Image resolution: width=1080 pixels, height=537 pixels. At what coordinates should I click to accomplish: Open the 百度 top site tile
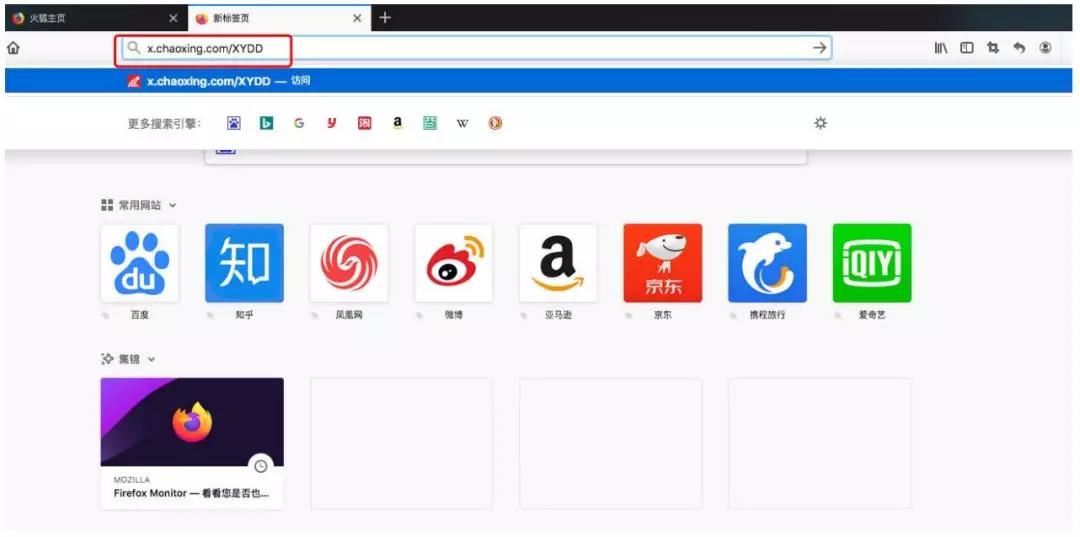click(x=140, y=263)
